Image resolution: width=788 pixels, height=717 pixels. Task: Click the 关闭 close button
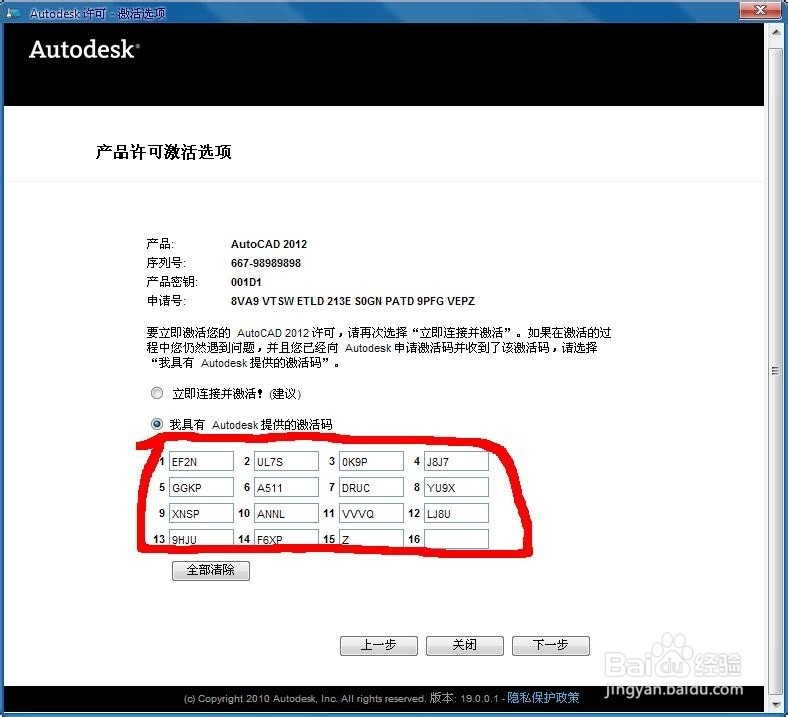tap(464, 645)
